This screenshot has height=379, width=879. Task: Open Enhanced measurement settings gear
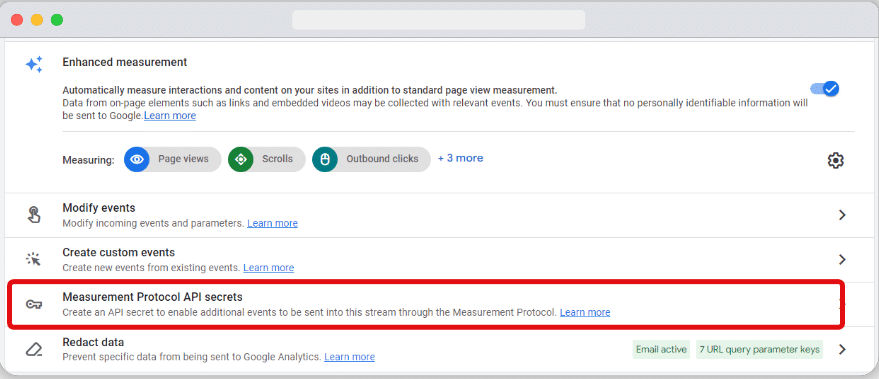point(835,160)
